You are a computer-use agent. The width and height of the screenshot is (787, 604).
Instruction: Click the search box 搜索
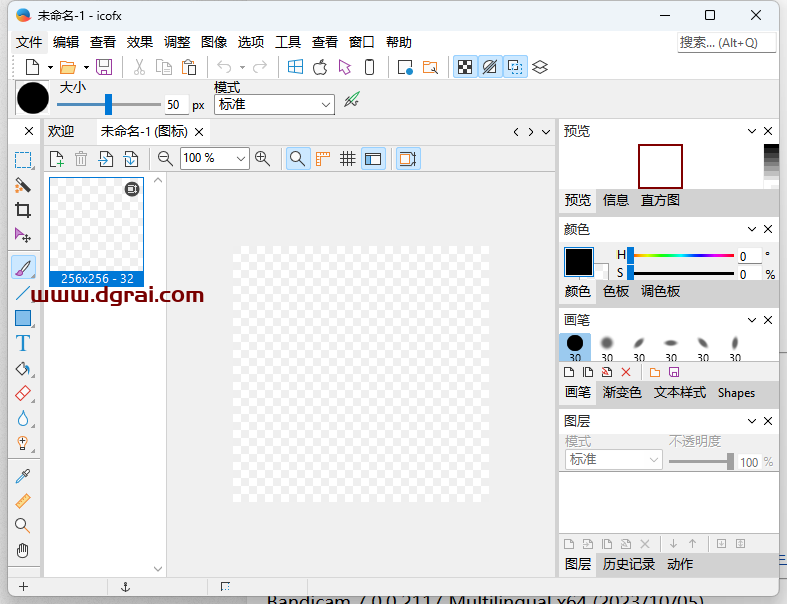point(726,43)
